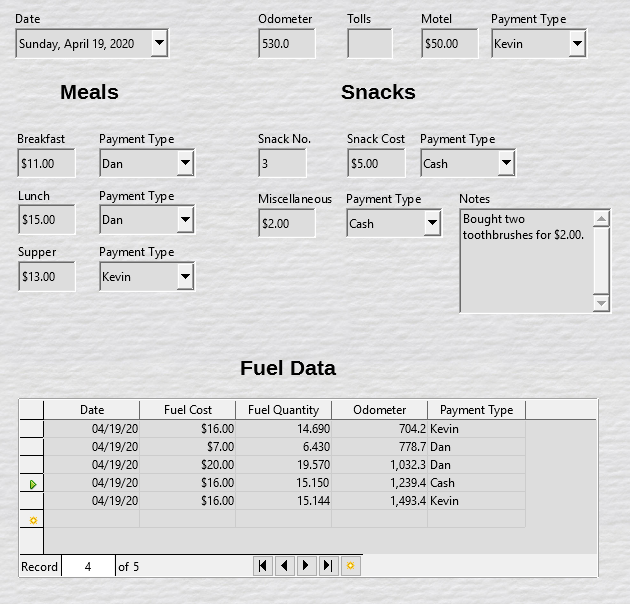Image resolution: width=630 pixels, height=604 pixels.
Task: Click row selector for the 704.2 fuel row
Action: (x=32, y=429)
